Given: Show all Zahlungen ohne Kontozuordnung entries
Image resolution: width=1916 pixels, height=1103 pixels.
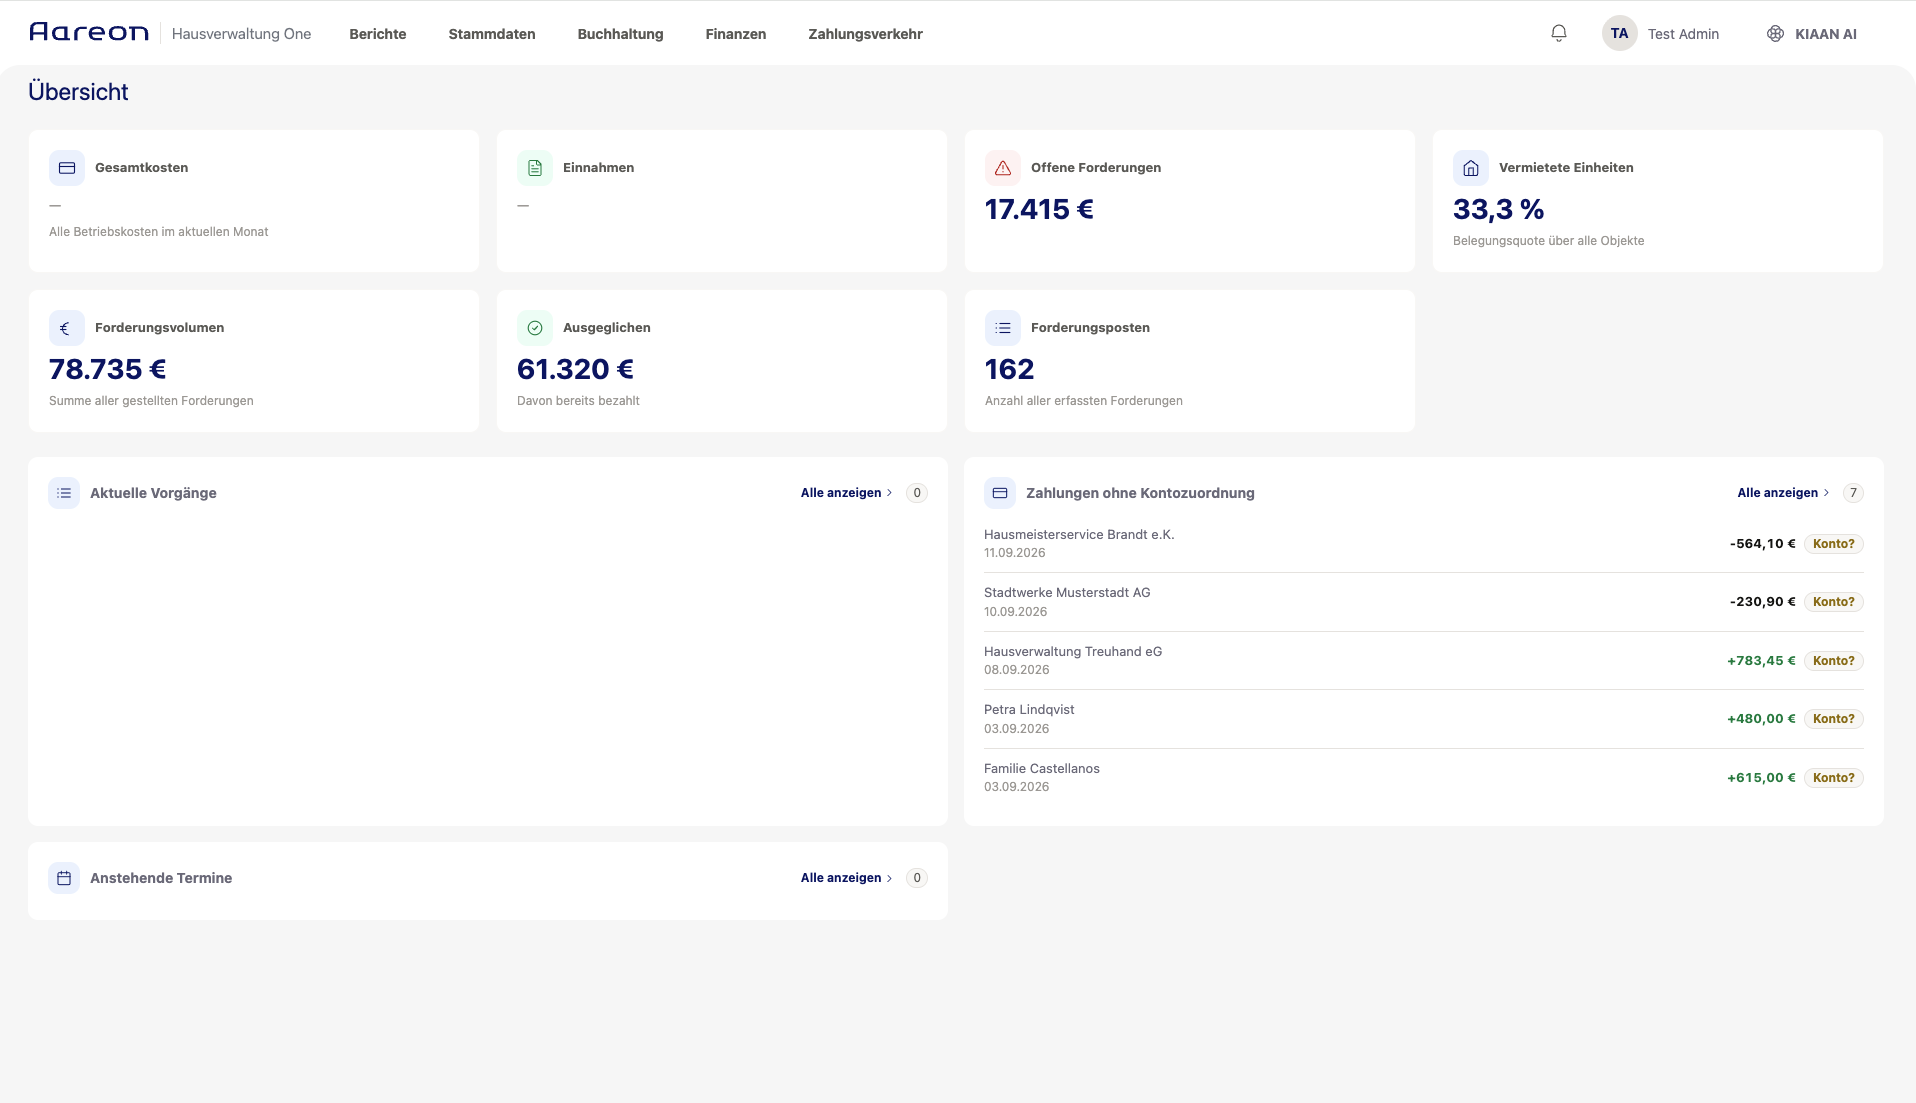Looking at the screenshot, I should (1783, 493).
